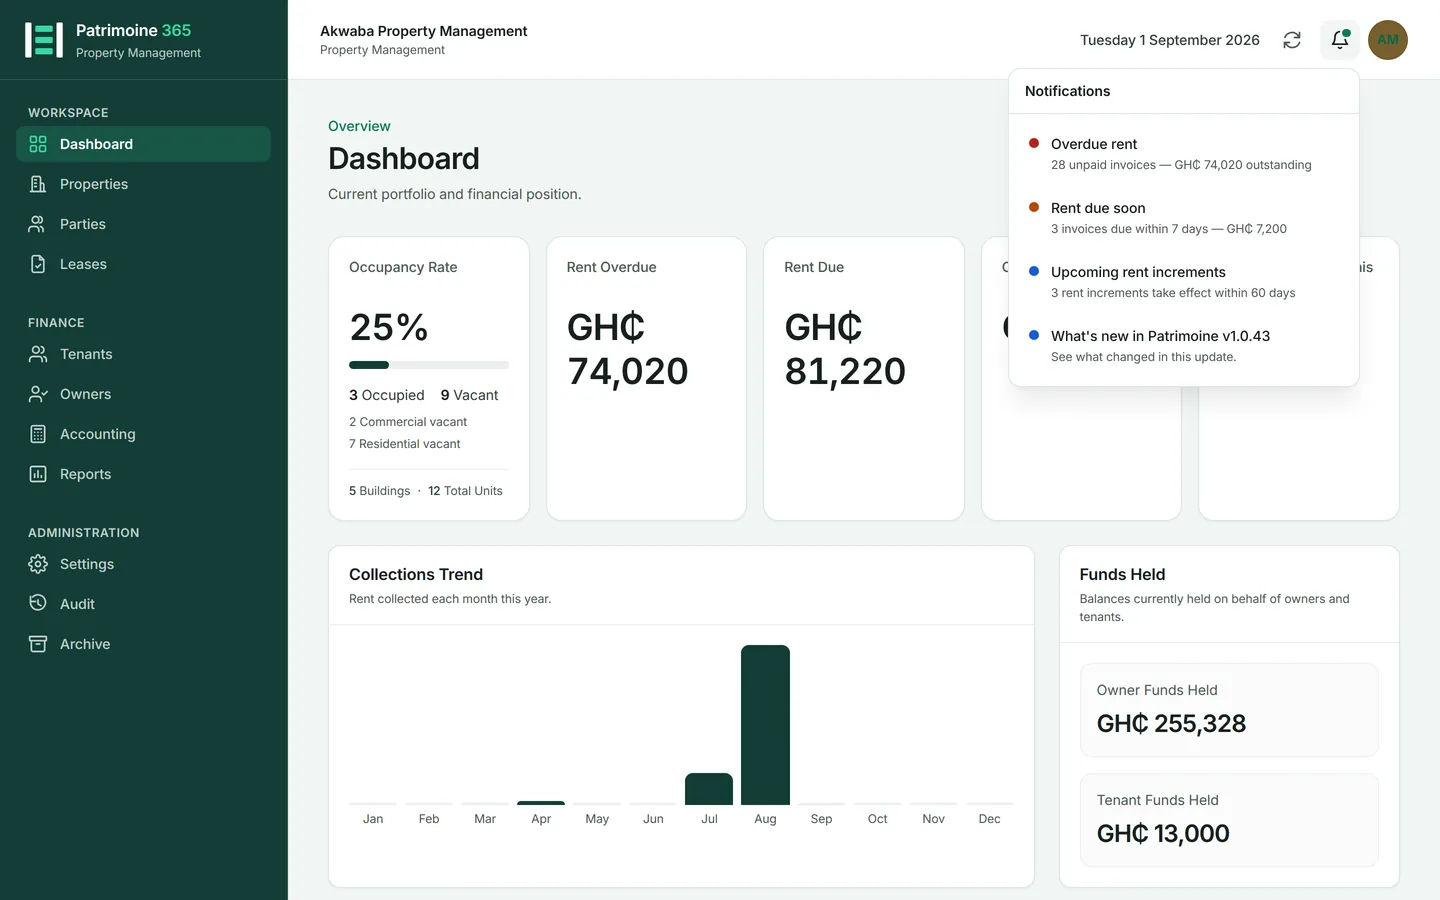Navigate to Leases

(x=143, y=264)
